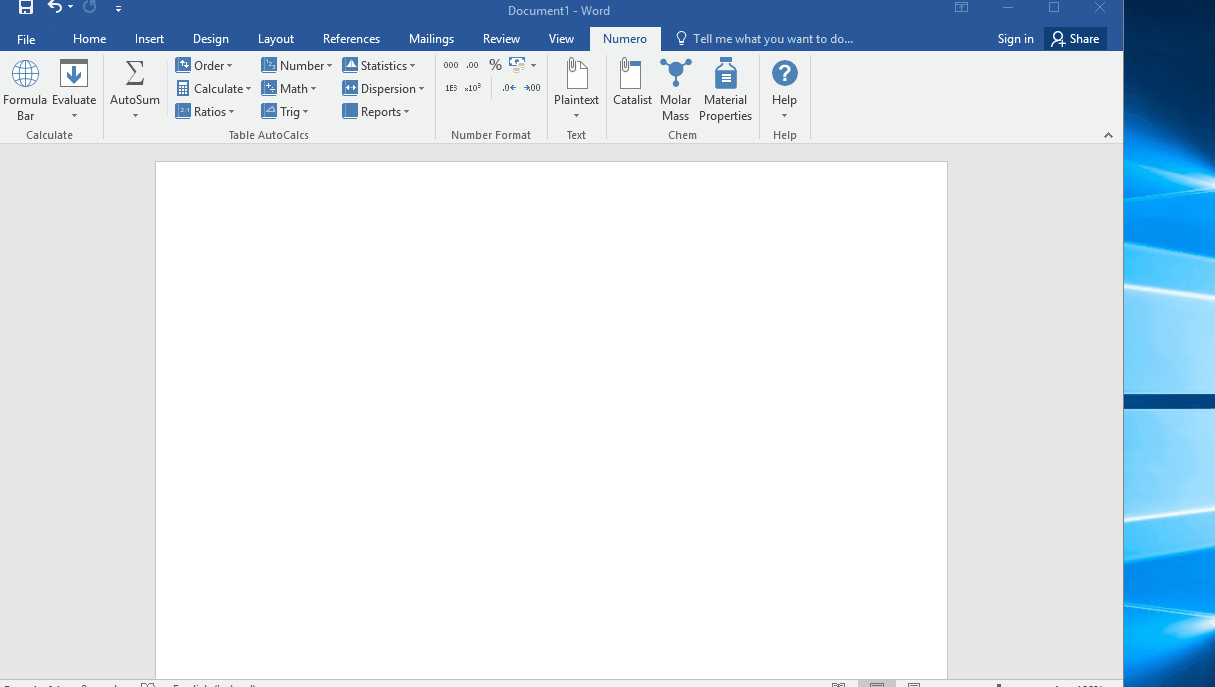Open the currency format dropdown arrow

533,66
